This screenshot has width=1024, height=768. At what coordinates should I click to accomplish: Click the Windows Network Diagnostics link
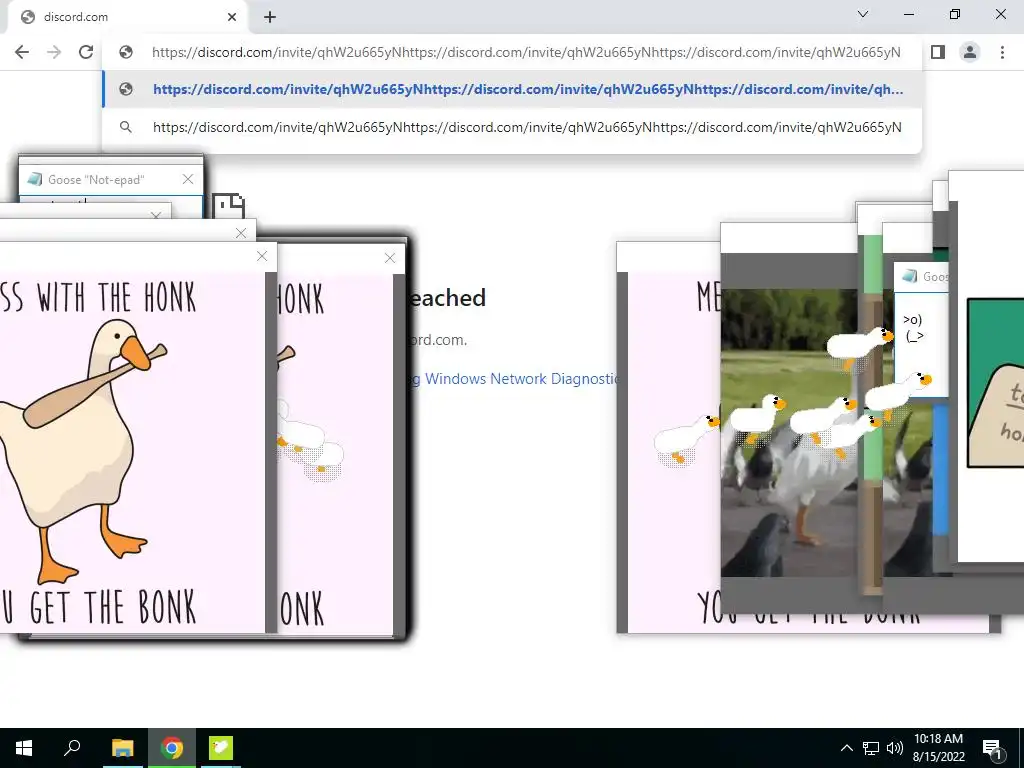click(x=521, y=379)
